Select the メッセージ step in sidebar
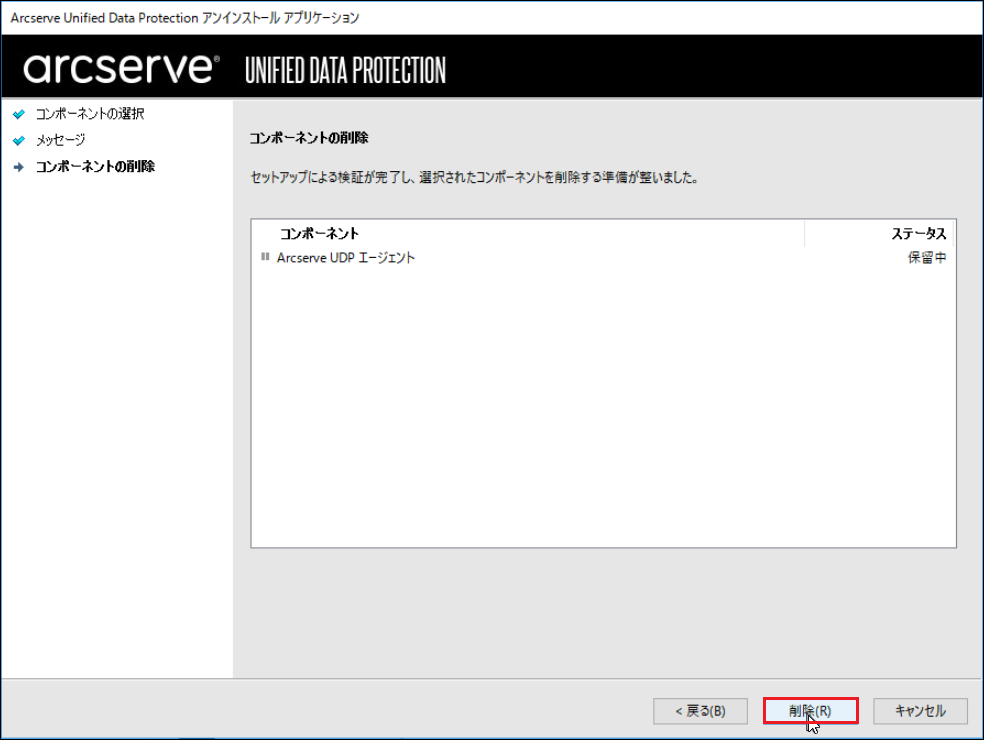The height and width of the screenshot is (740, 984). 60,140
